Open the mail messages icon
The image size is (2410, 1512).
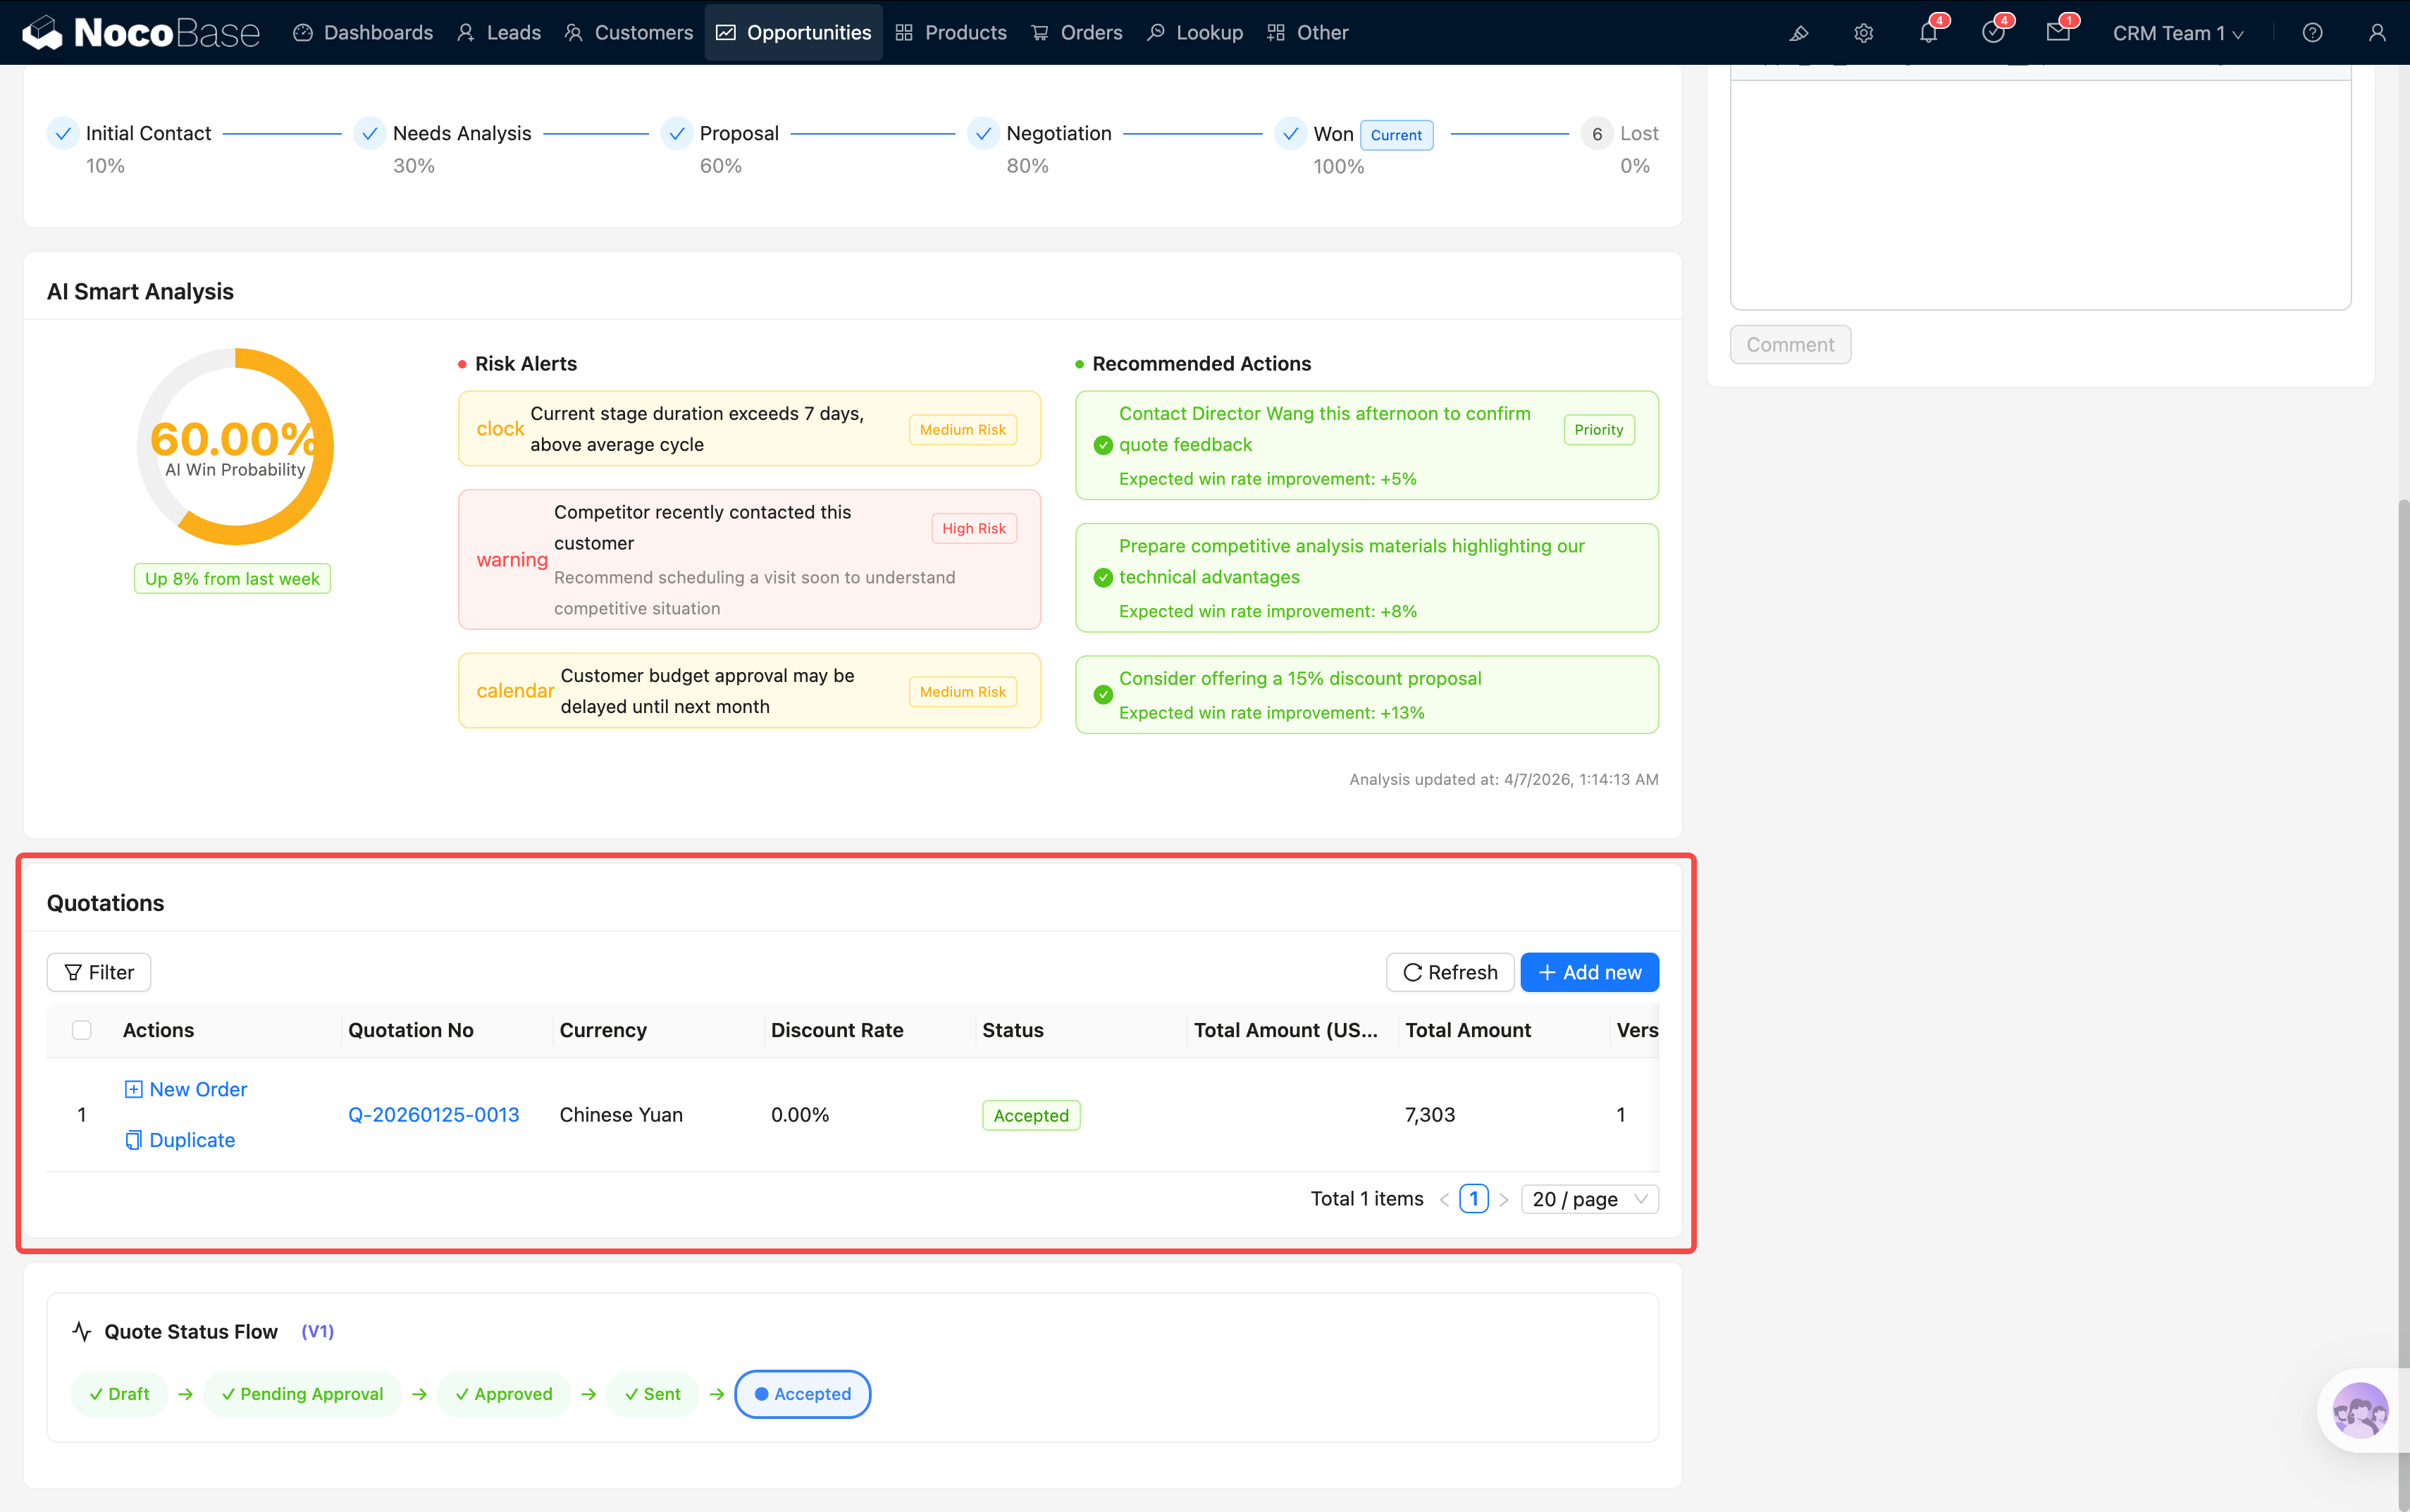coord(2057,33)
